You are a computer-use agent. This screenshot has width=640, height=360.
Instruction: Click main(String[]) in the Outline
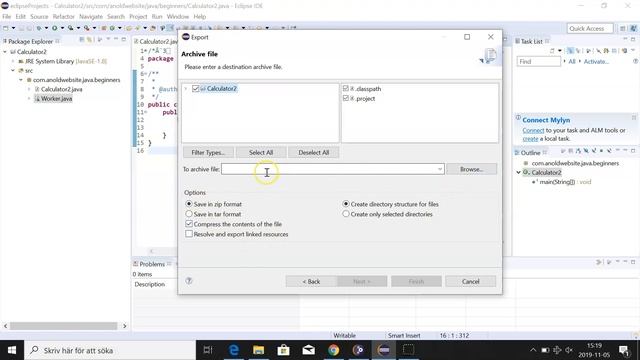point(557,182)
